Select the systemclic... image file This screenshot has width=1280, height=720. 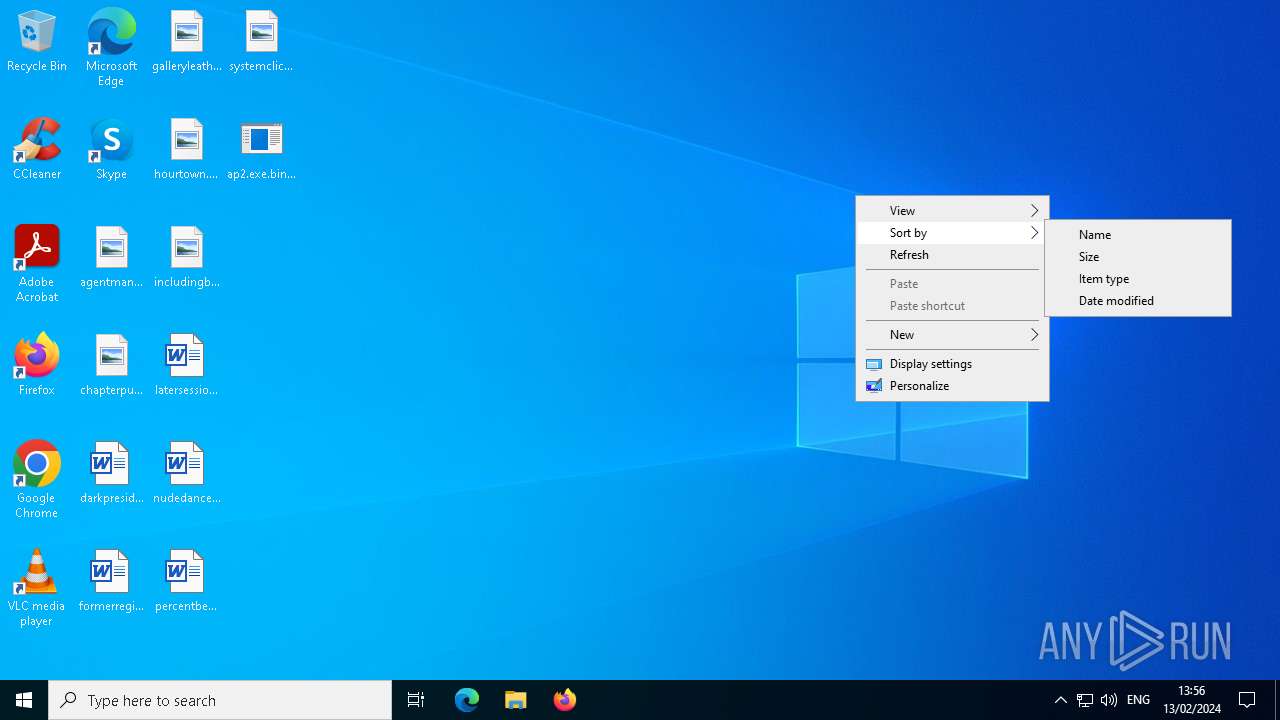pyautogui.click(x=261, y=41)
